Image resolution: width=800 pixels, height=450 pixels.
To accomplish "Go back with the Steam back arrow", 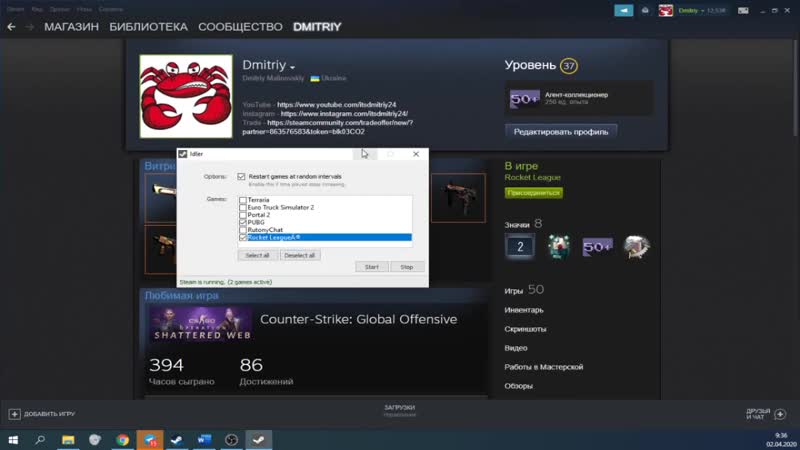I will pyautogui.click(x=11, y=27).
